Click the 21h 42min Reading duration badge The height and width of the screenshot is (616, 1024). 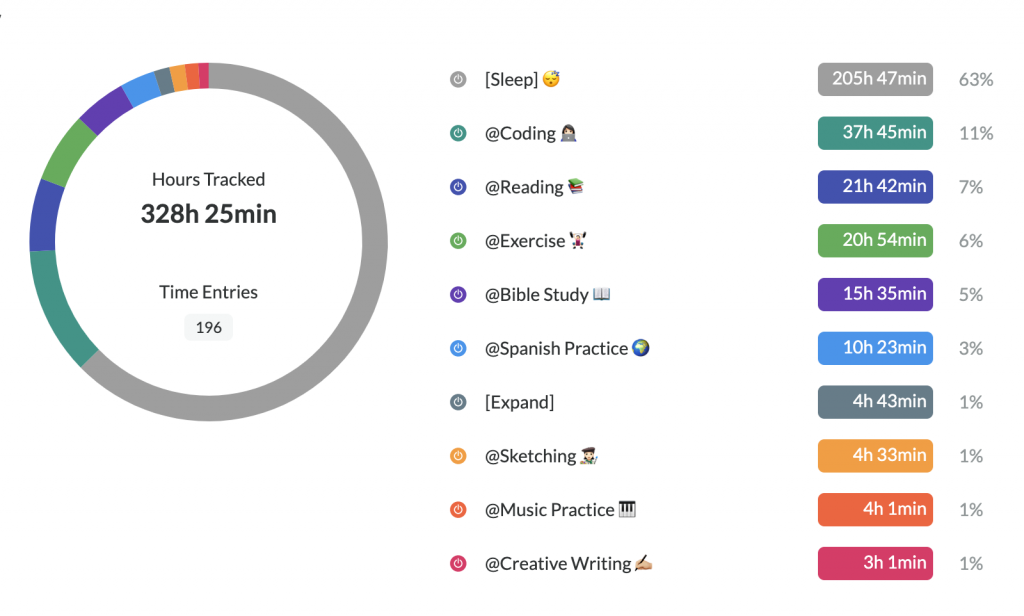pyautogui.click(x=875, y=186)
